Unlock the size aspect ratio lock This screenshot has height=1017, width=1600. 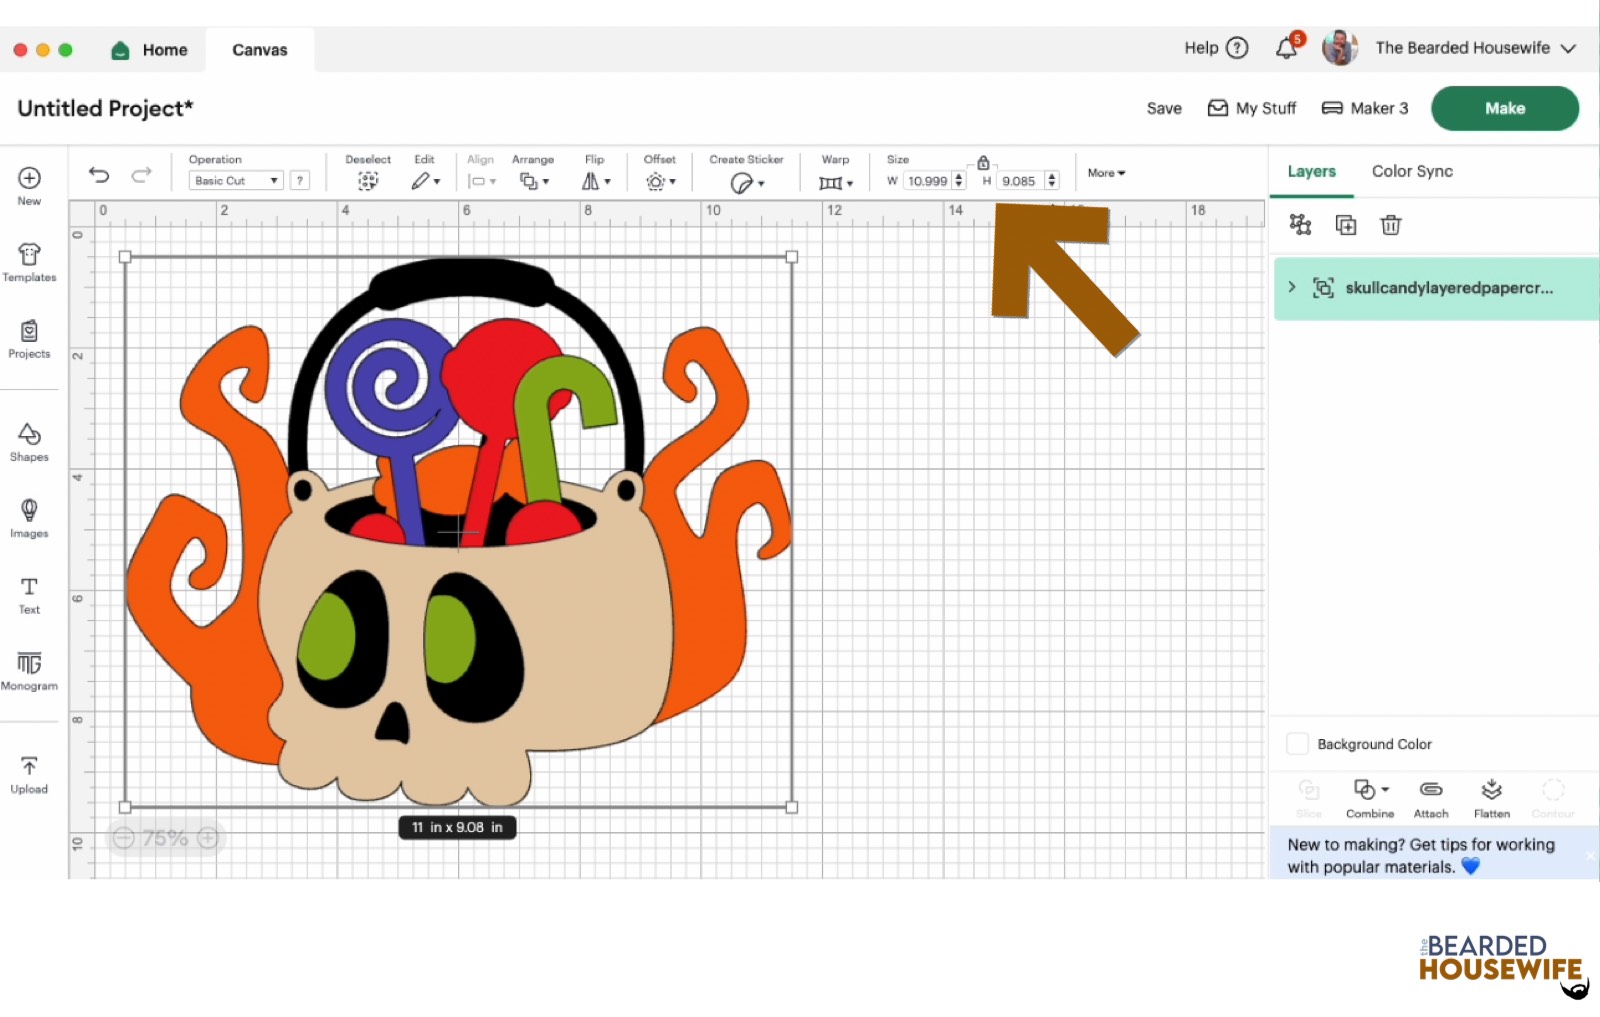point(983,161)
